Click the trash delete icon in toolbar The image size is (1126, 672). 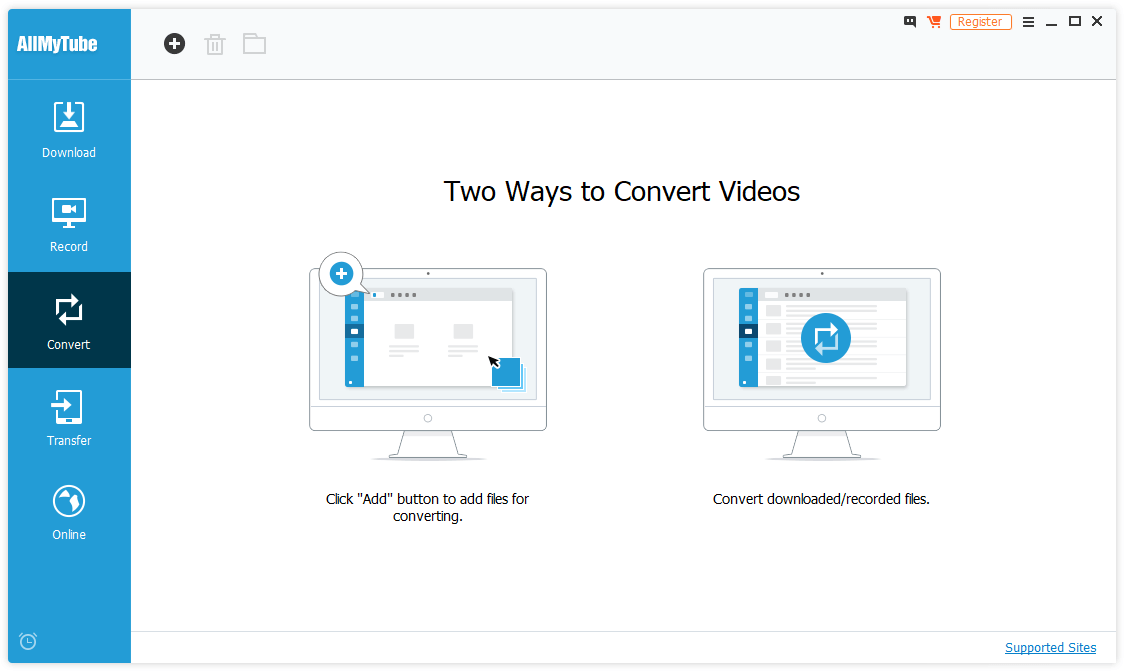click(215, 45)
